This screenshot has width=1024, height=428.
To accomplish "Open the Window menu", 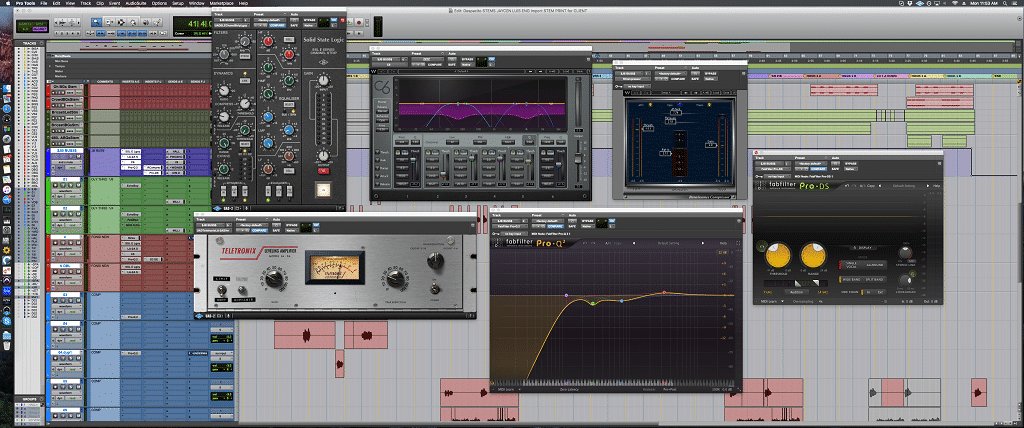I will (197, 3).
